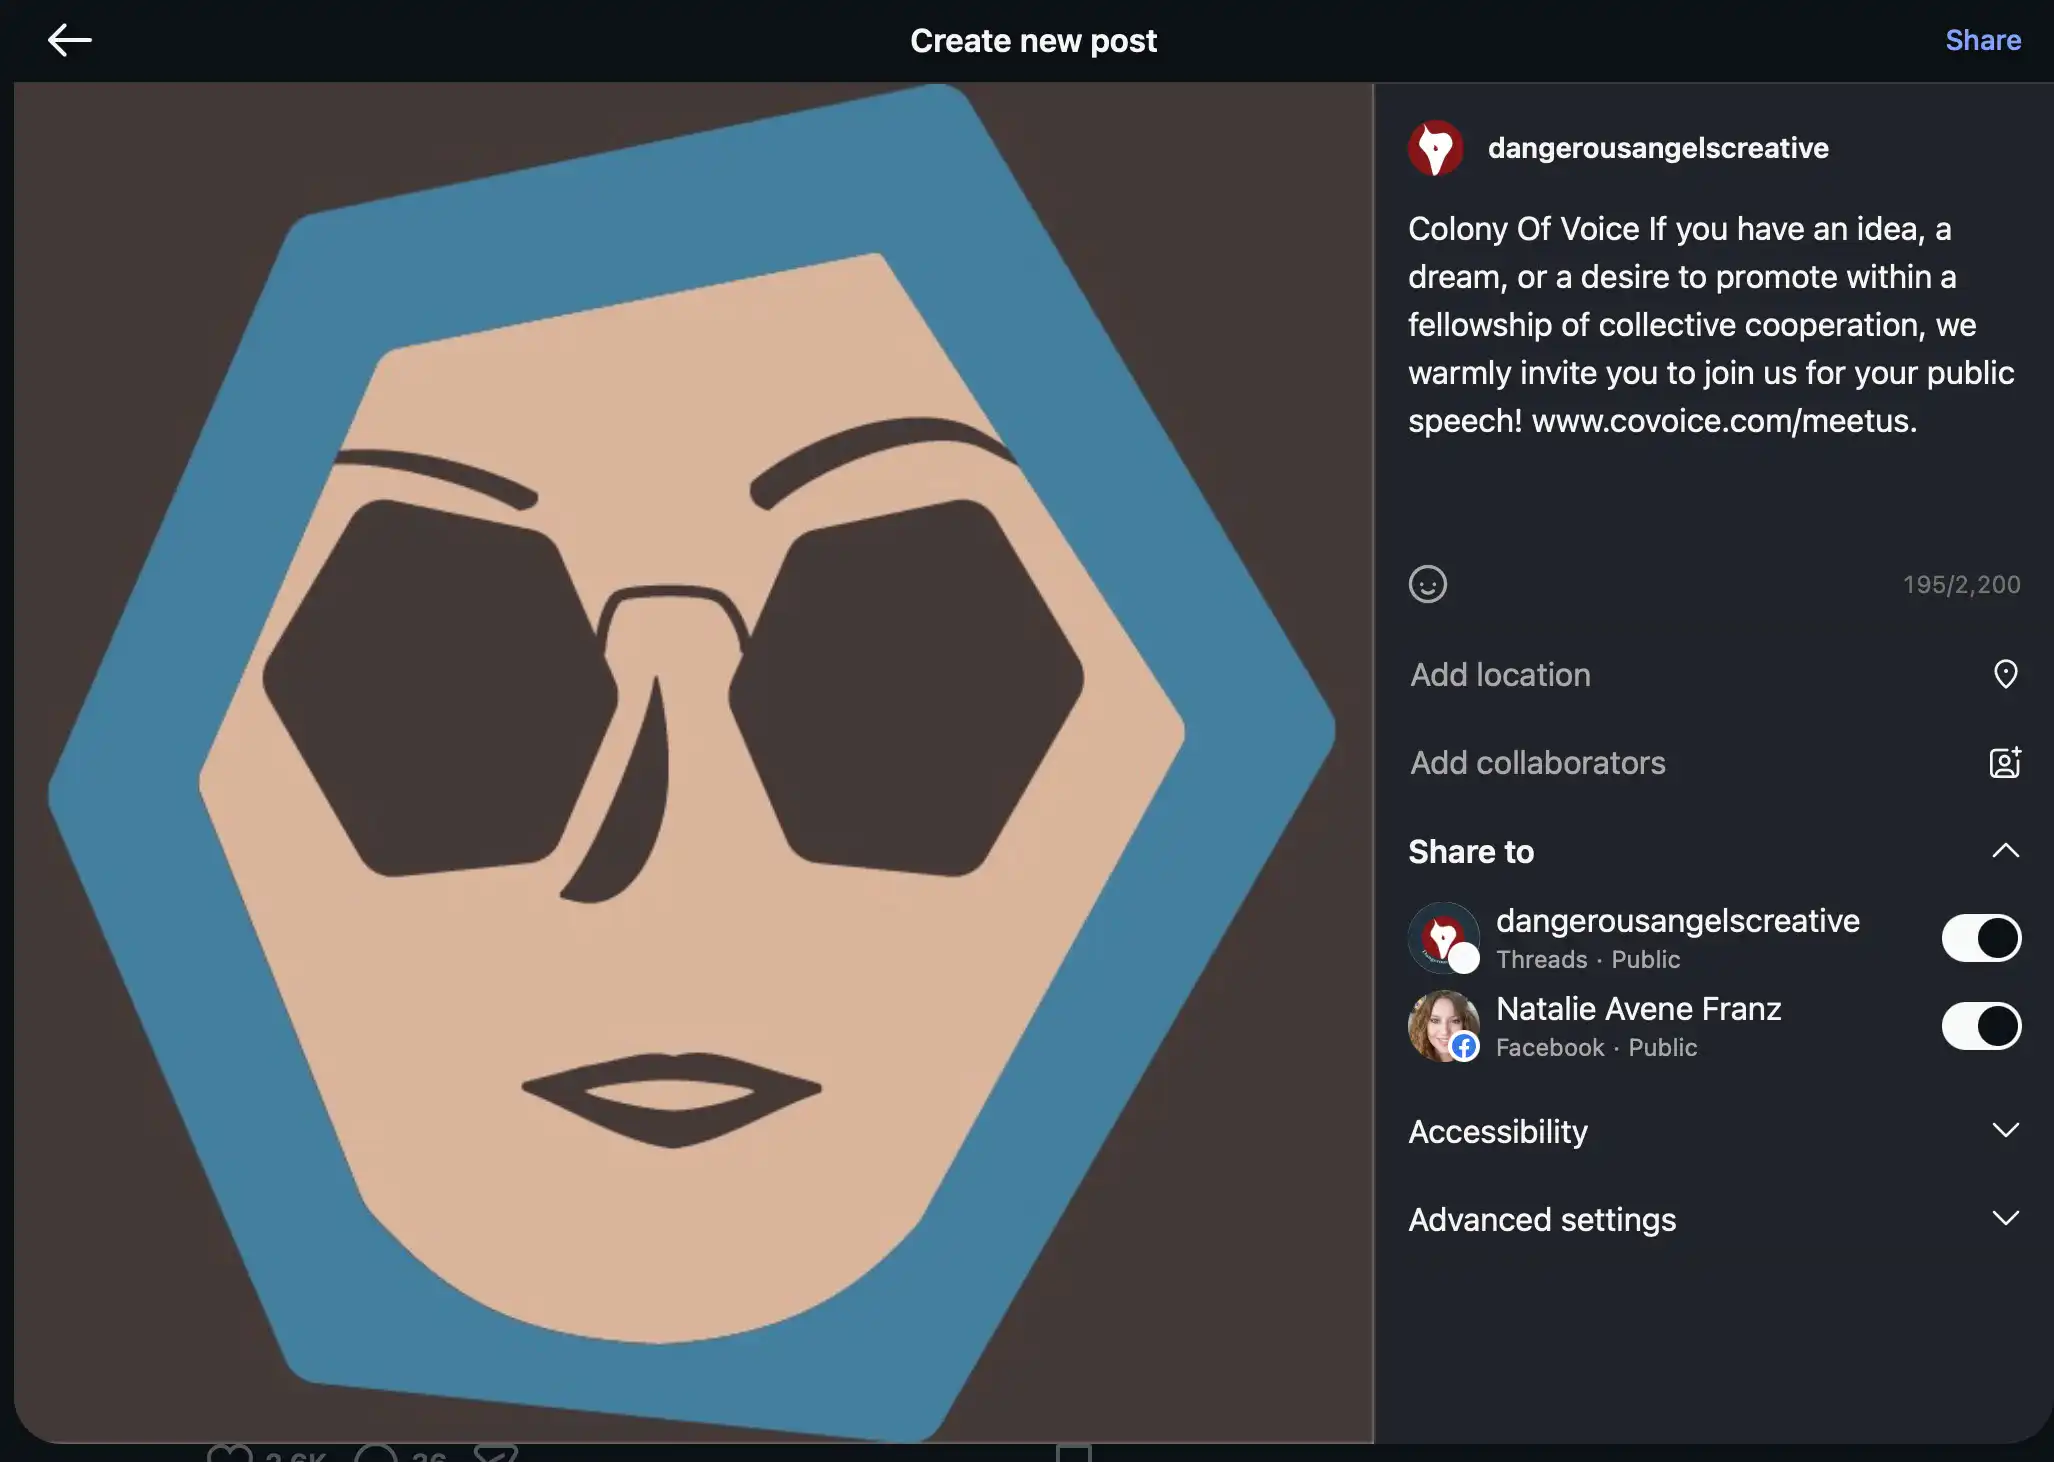
Task: Click the back arrow icon
Action: (69, 40)
